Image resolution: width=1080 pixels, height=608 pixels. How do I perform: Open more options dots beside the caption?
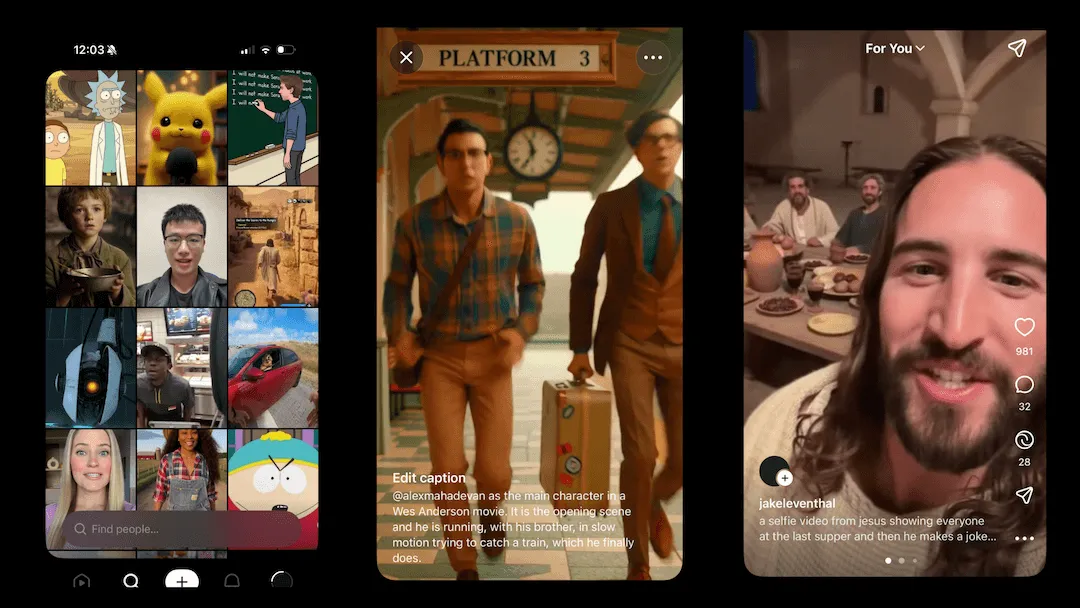coord(1024,538)
